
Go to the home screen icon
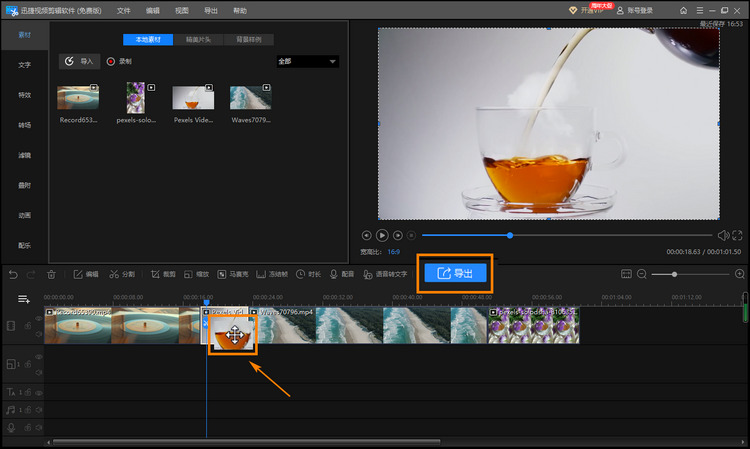684,11
